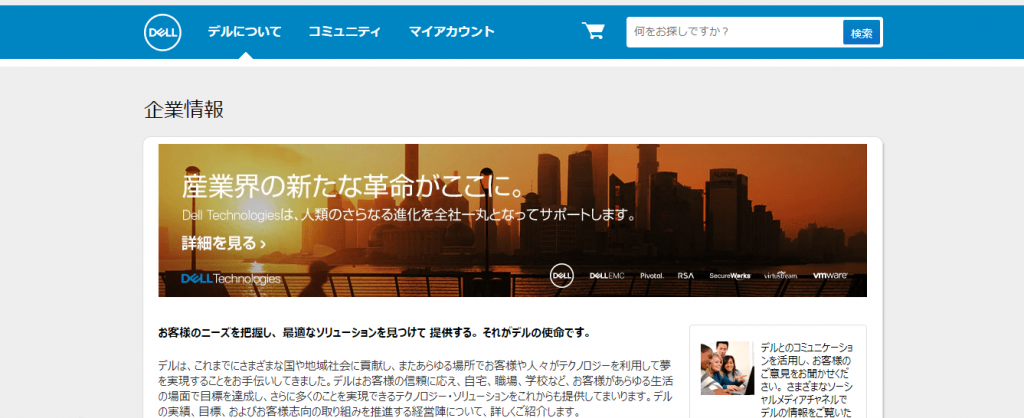Click the Dell EMC logo in banner
This screenshot has height=418, width=1024.
click(x=607, y=276)
